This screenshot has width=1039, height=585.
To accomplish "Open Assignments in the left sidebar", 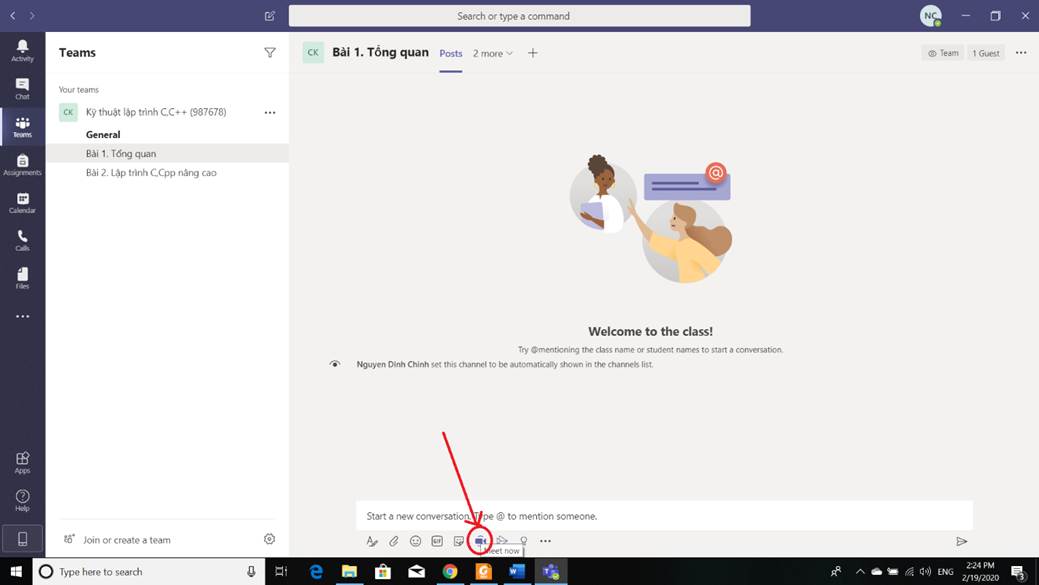I will 22,165.
